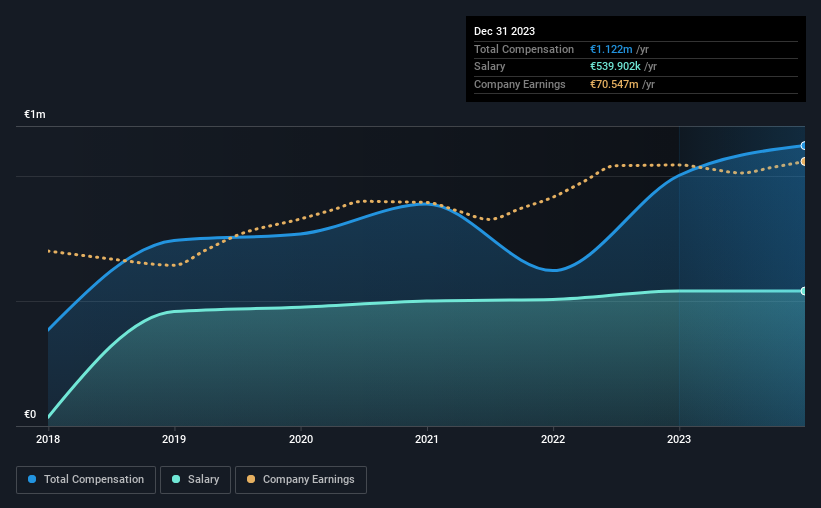Click the €1.122m Total Compensation tooltip value
Screen dimensions: 821x508
[611, 49]
